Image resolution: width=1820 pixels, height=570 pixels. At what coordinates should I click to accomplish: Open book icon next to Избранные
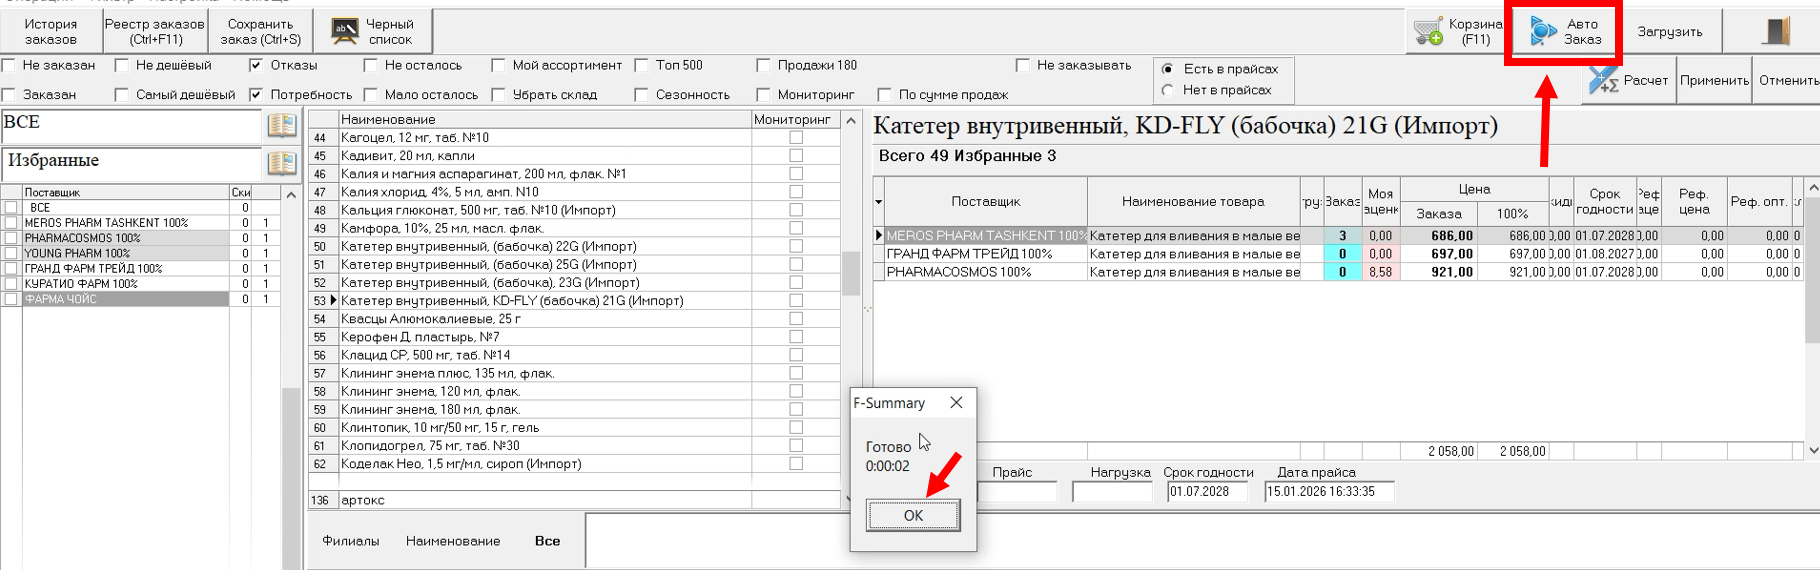282,162
